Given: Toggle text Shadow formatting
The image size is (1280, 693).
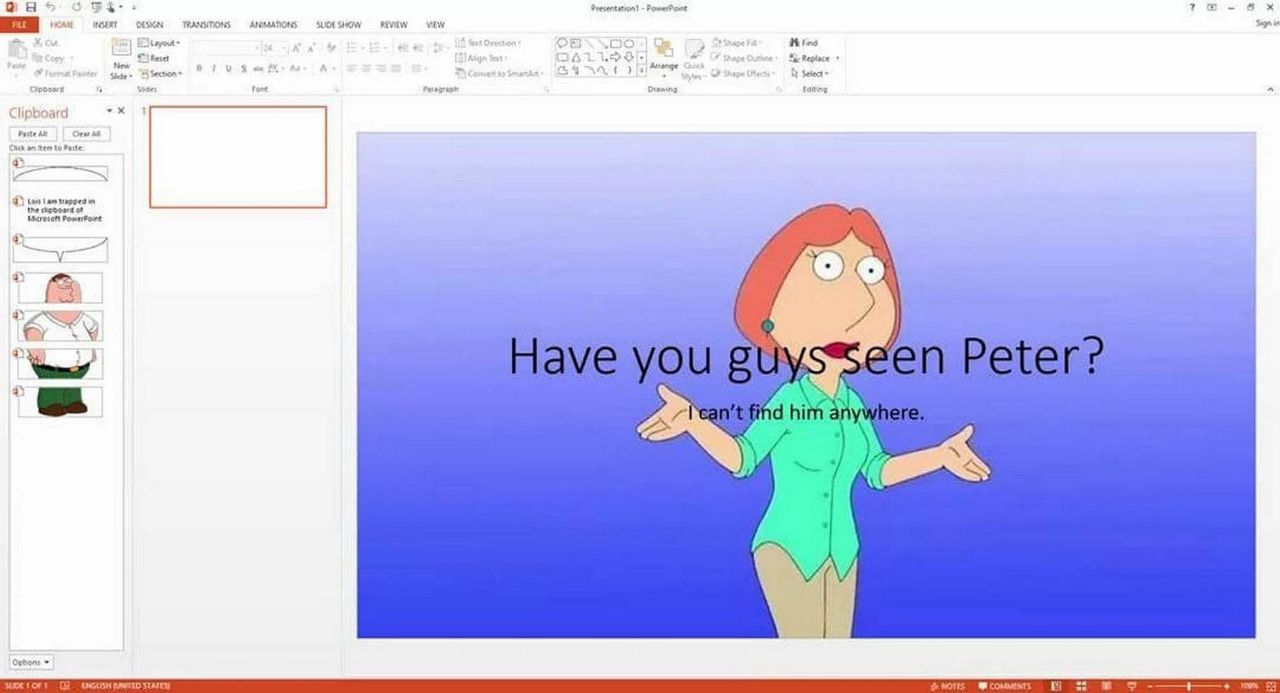Looking at the screenshot, I should [x=244, y=68].
